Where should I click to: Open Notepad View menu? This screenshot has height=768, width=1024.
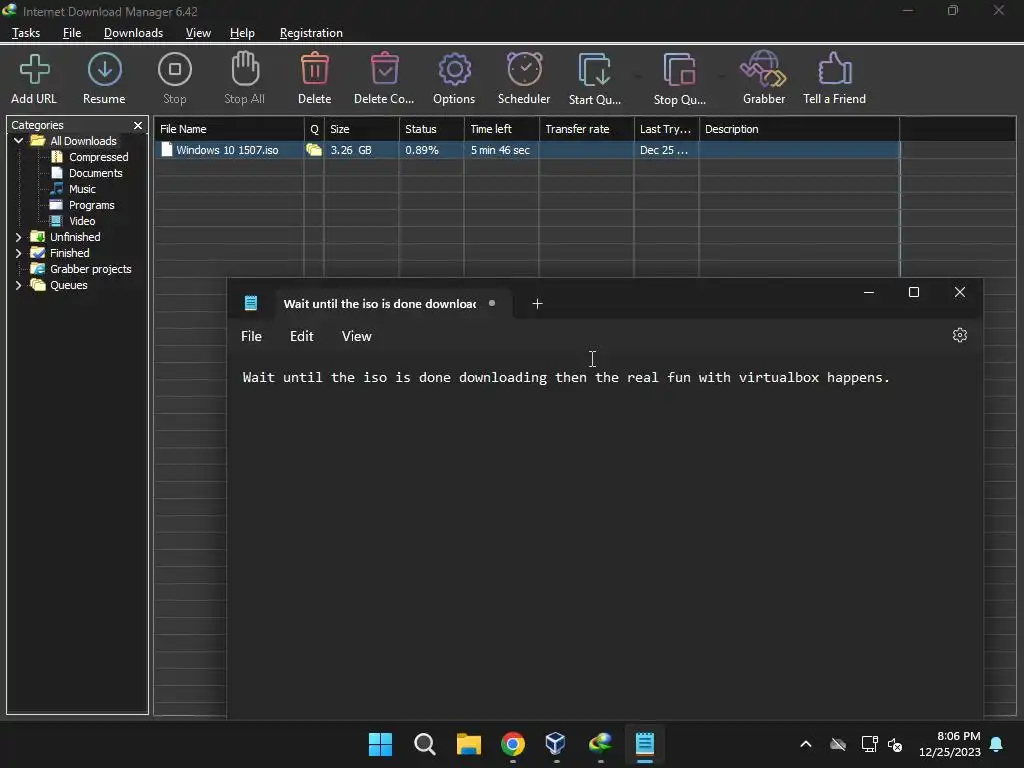click(x=357, y=336)
